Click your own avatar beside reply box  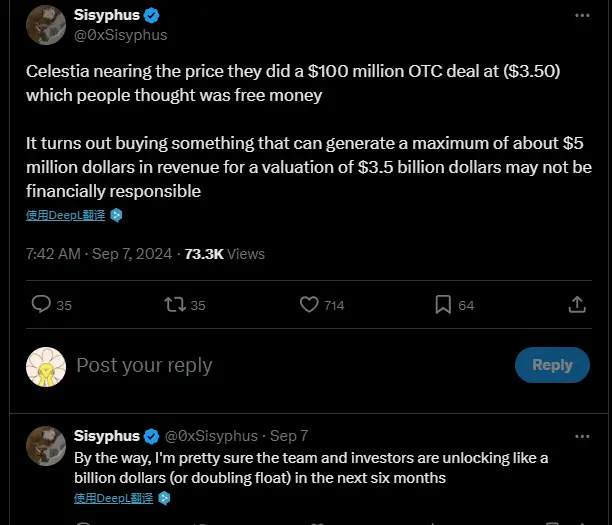pyautogui.click(x=45, y=366)
